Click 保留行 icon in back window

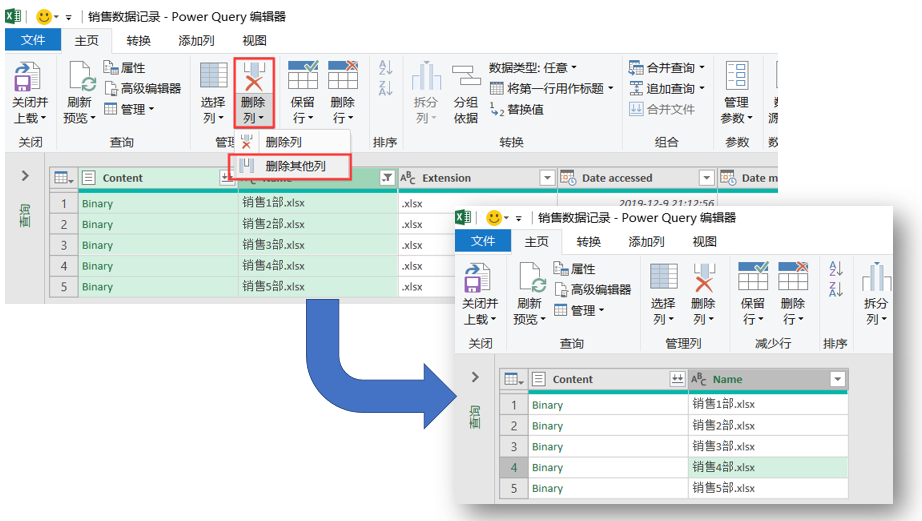pos(303,75)
